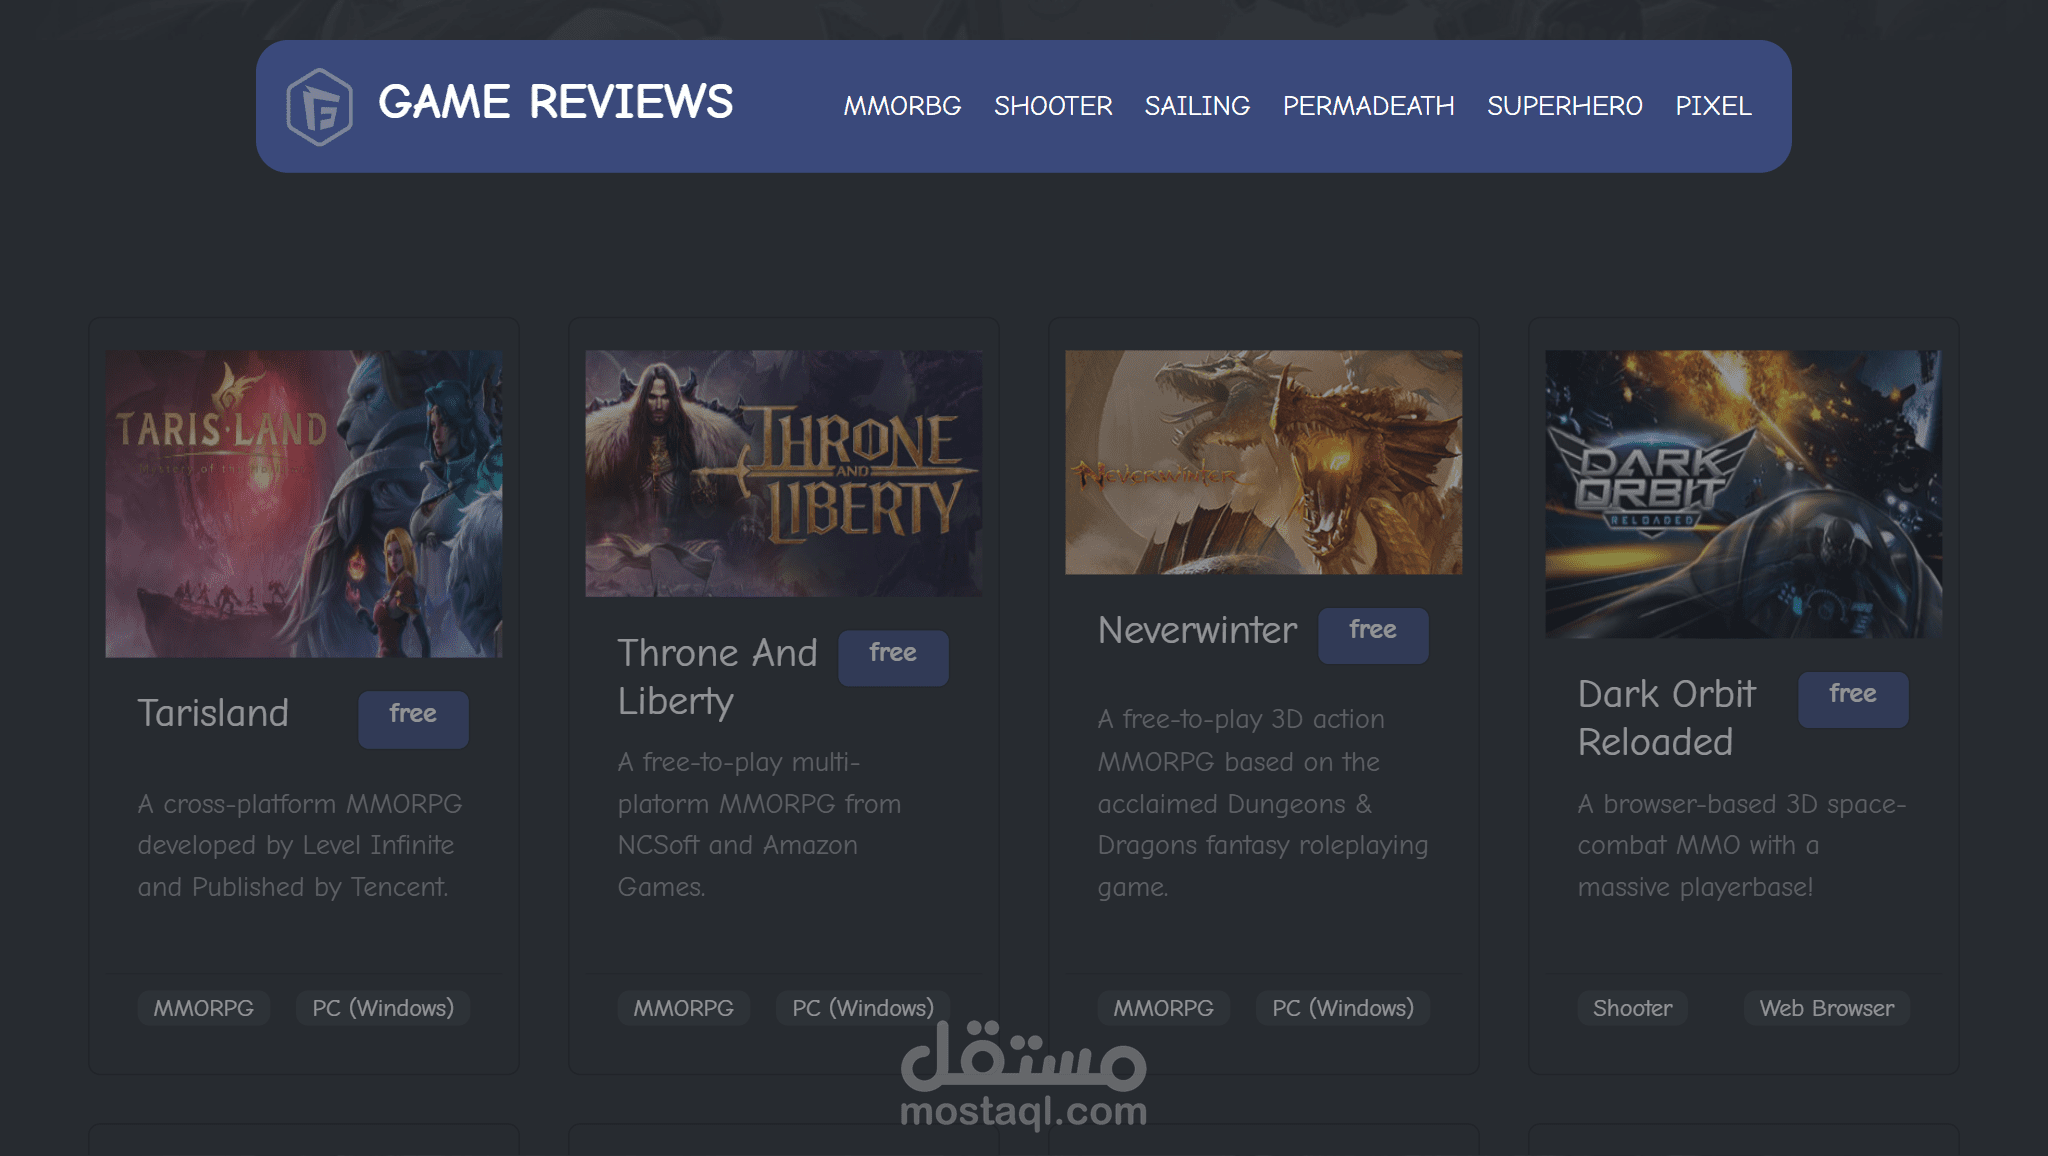Select the PIXEL menu item

1713,106
